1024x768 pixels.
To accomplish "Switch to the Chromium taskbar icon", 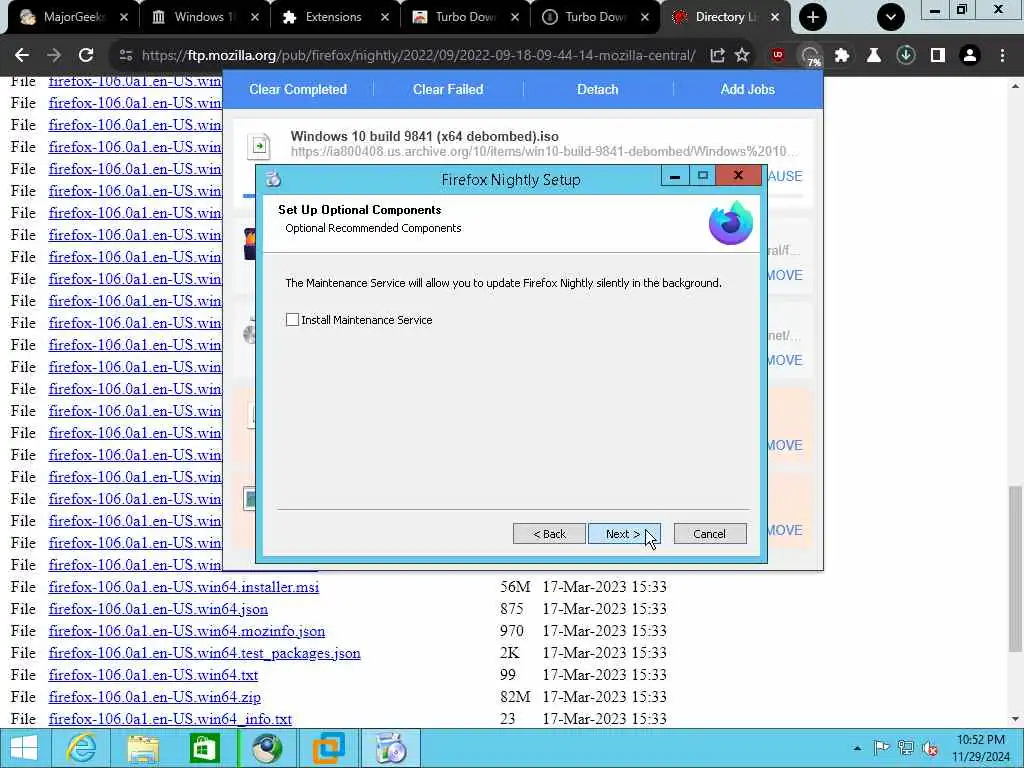I will (x=267, y=748).
